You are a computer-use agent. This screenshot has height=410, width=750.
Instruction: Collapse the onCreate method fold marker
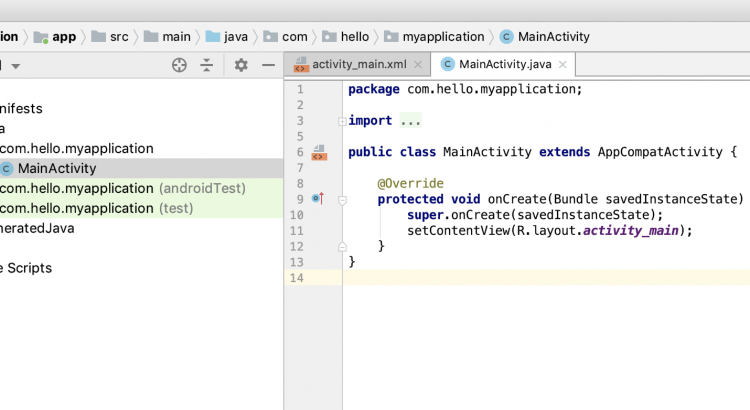coord(343,199)
